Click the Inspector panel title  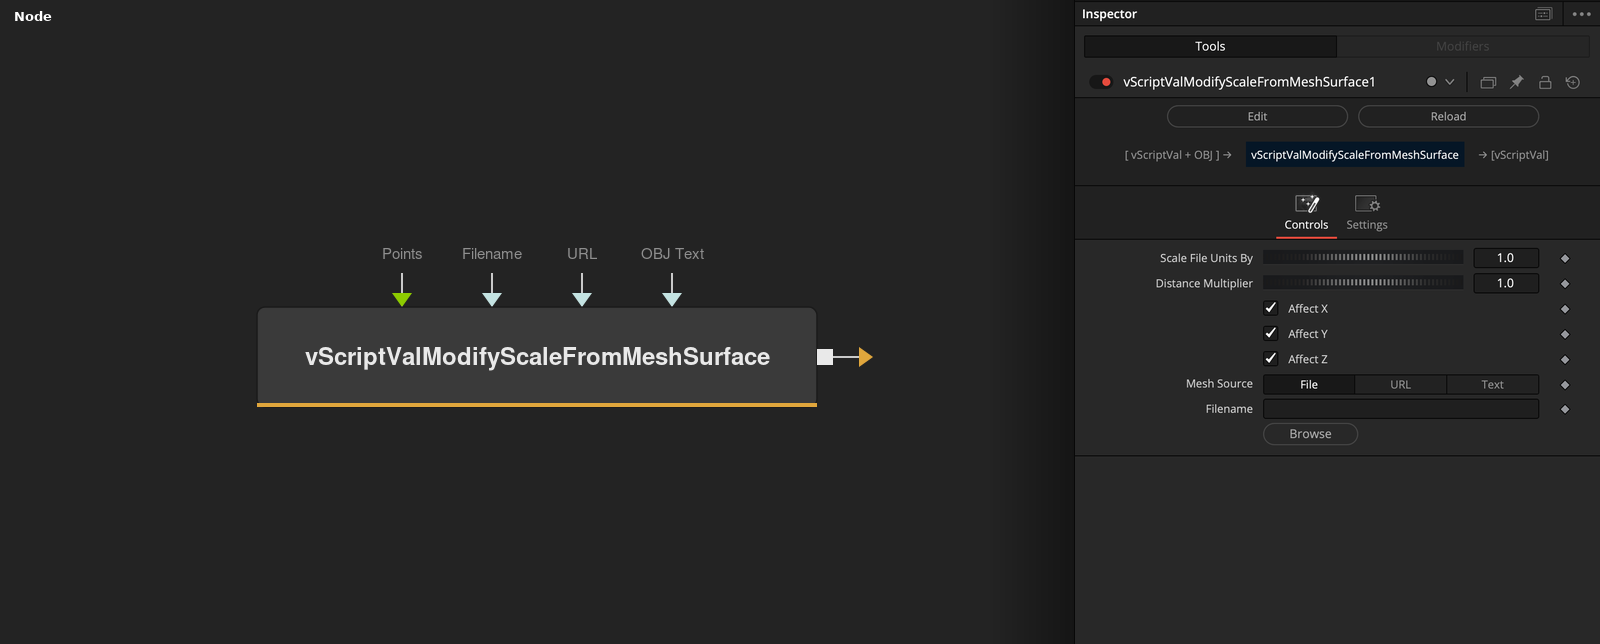1109,14
